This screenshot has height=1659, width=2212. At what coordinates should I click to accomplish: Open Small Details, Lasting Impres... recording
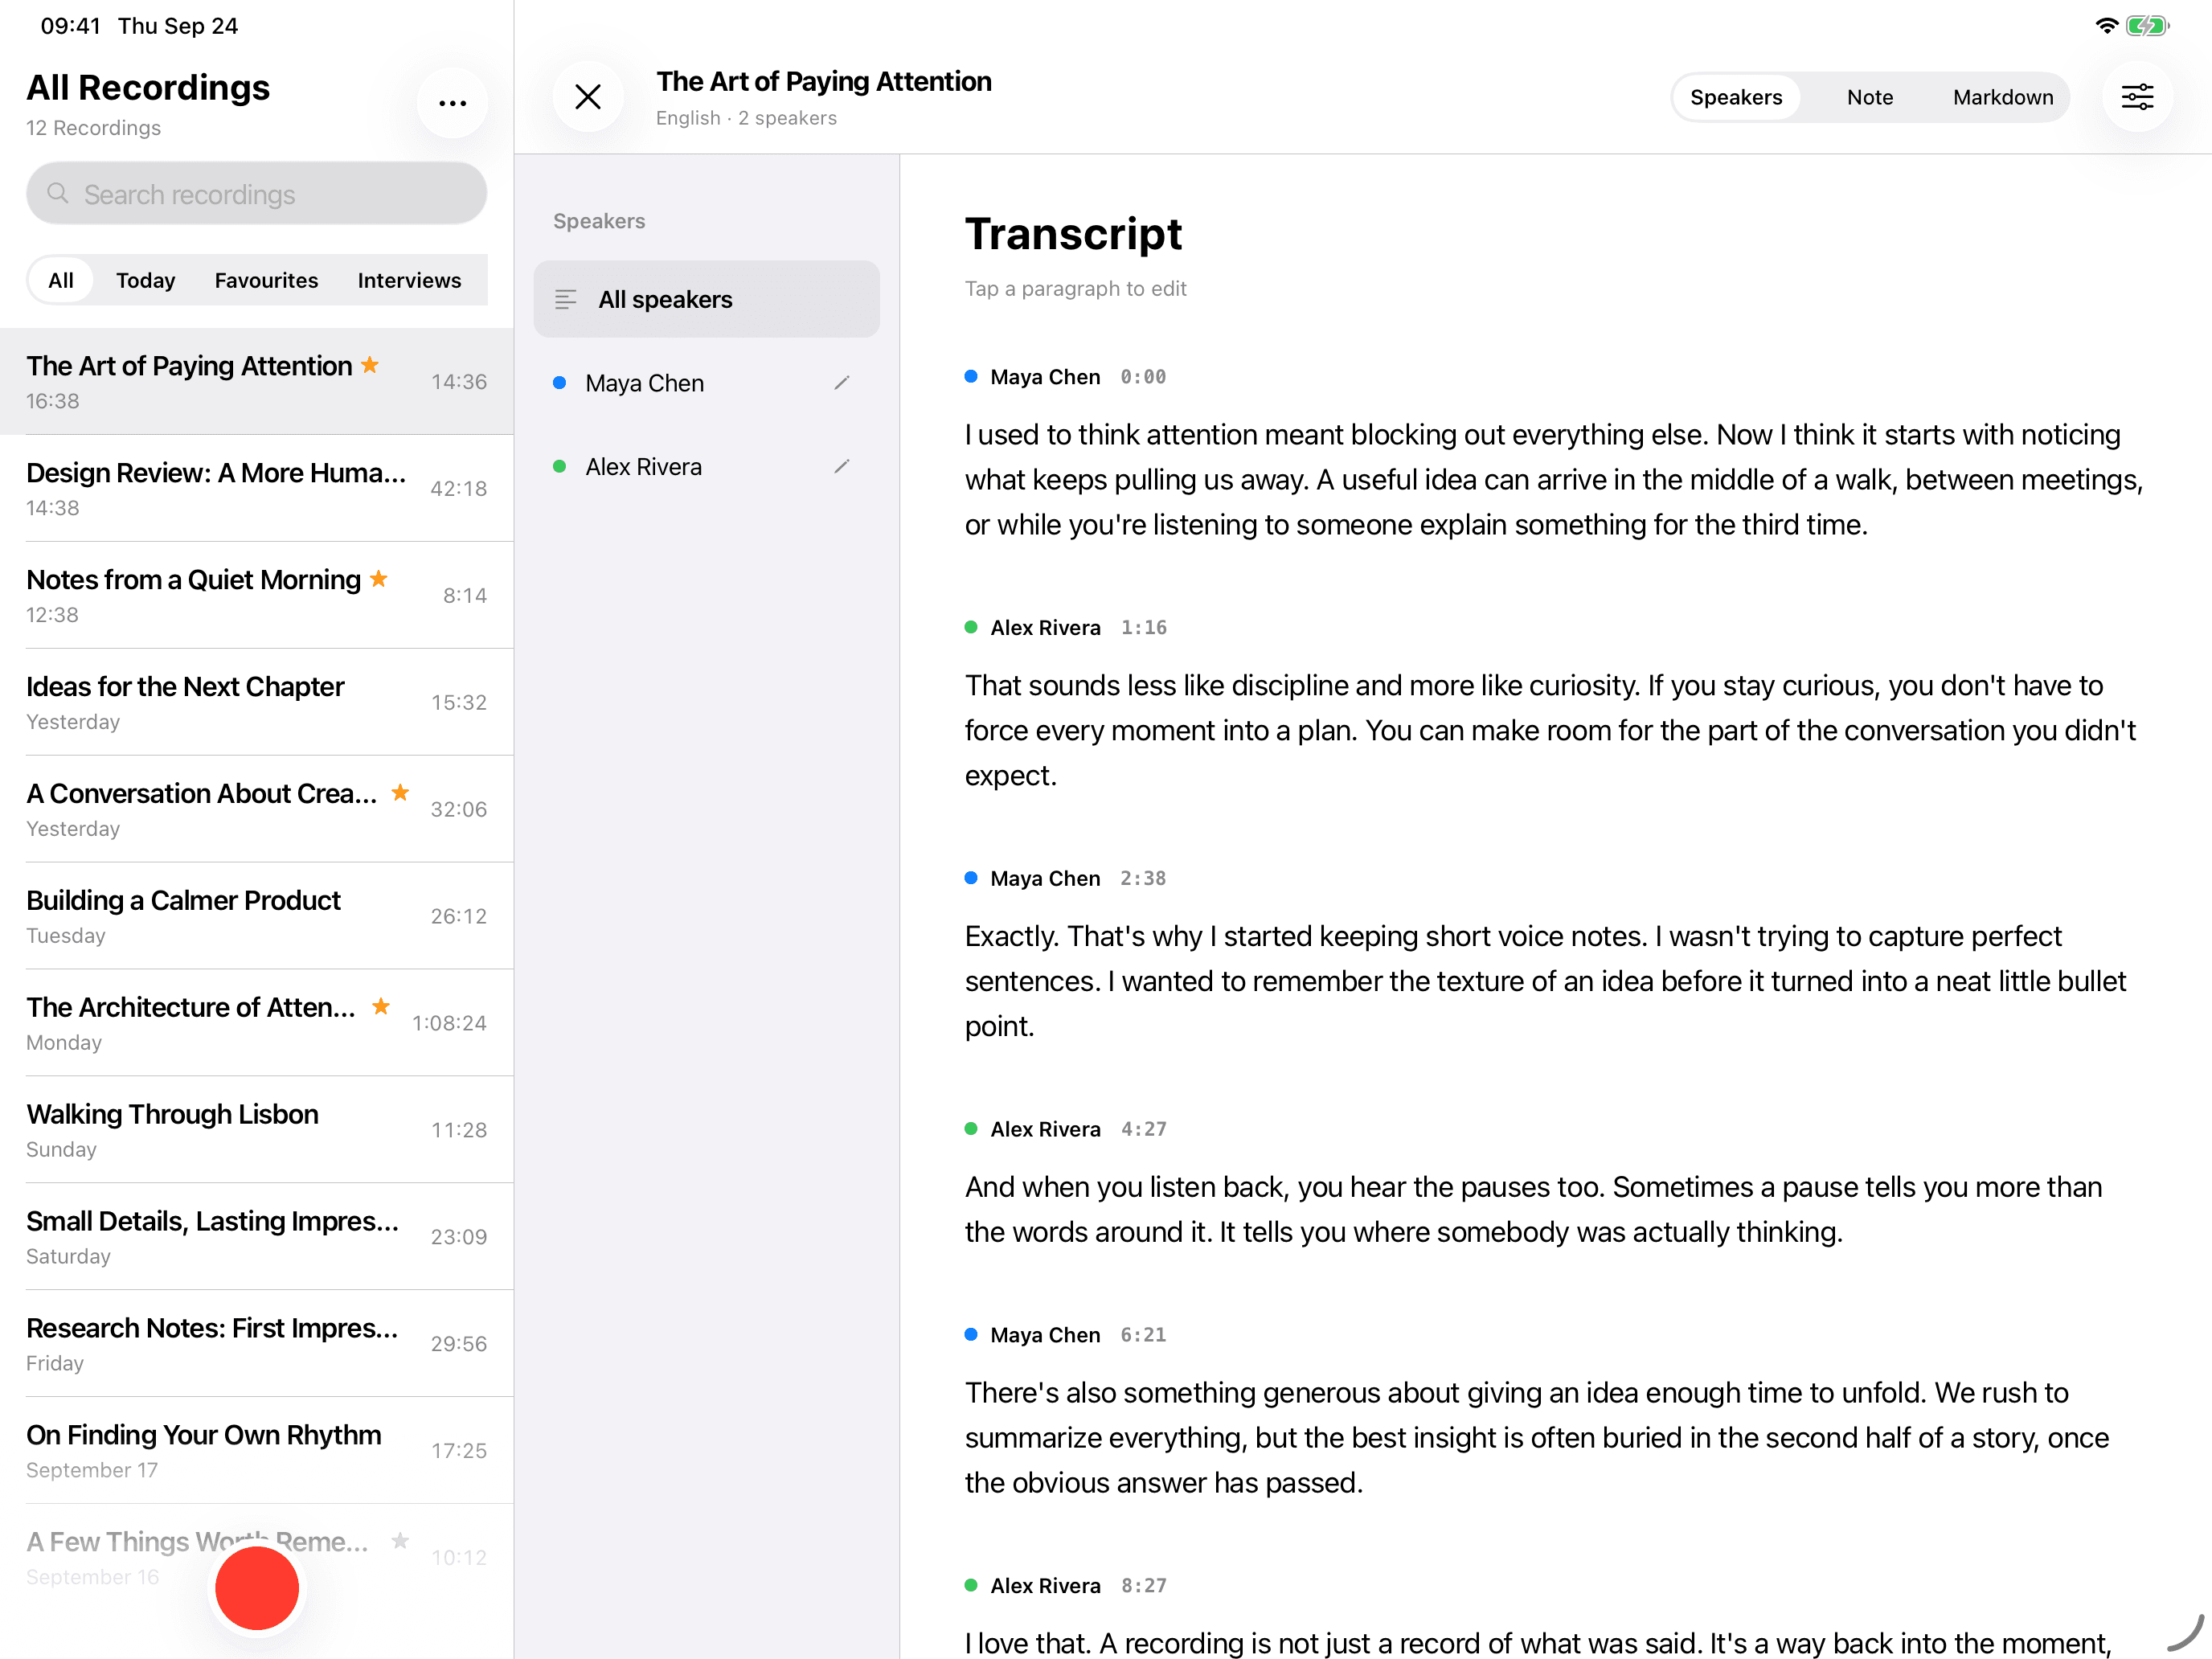pos(257,1237)
